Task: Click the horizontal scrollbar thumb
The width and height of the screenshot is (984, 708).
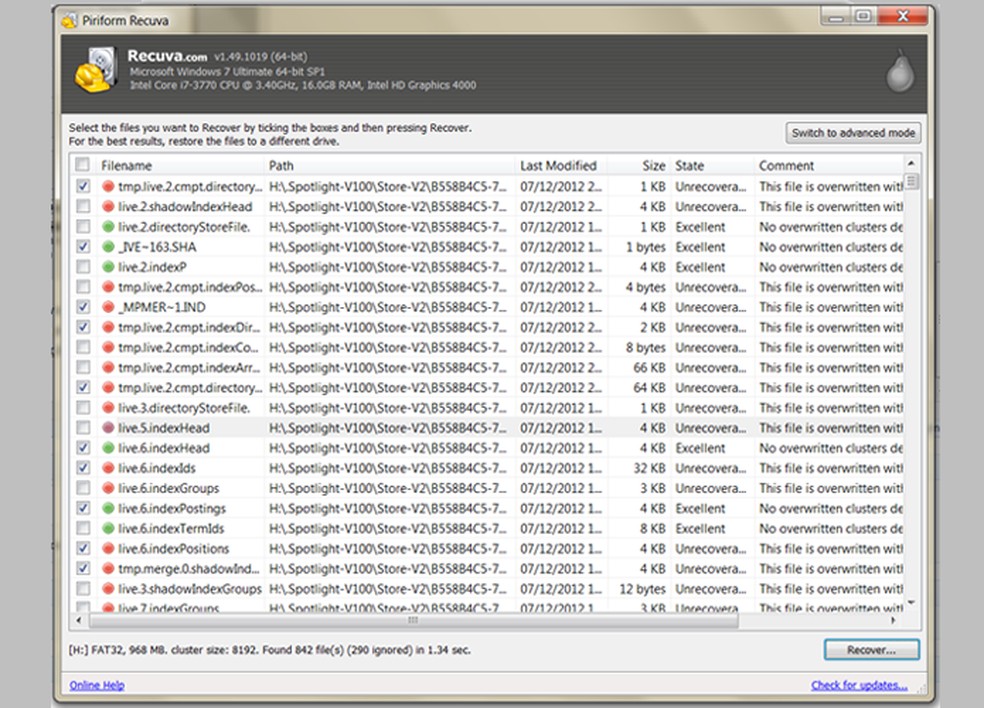Action: (414, 620)
